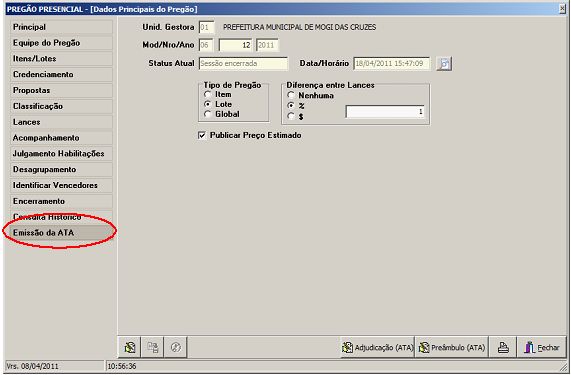The image size is (571, 375).
Task: Click the bid difference value field
Action: click(385, 112)
